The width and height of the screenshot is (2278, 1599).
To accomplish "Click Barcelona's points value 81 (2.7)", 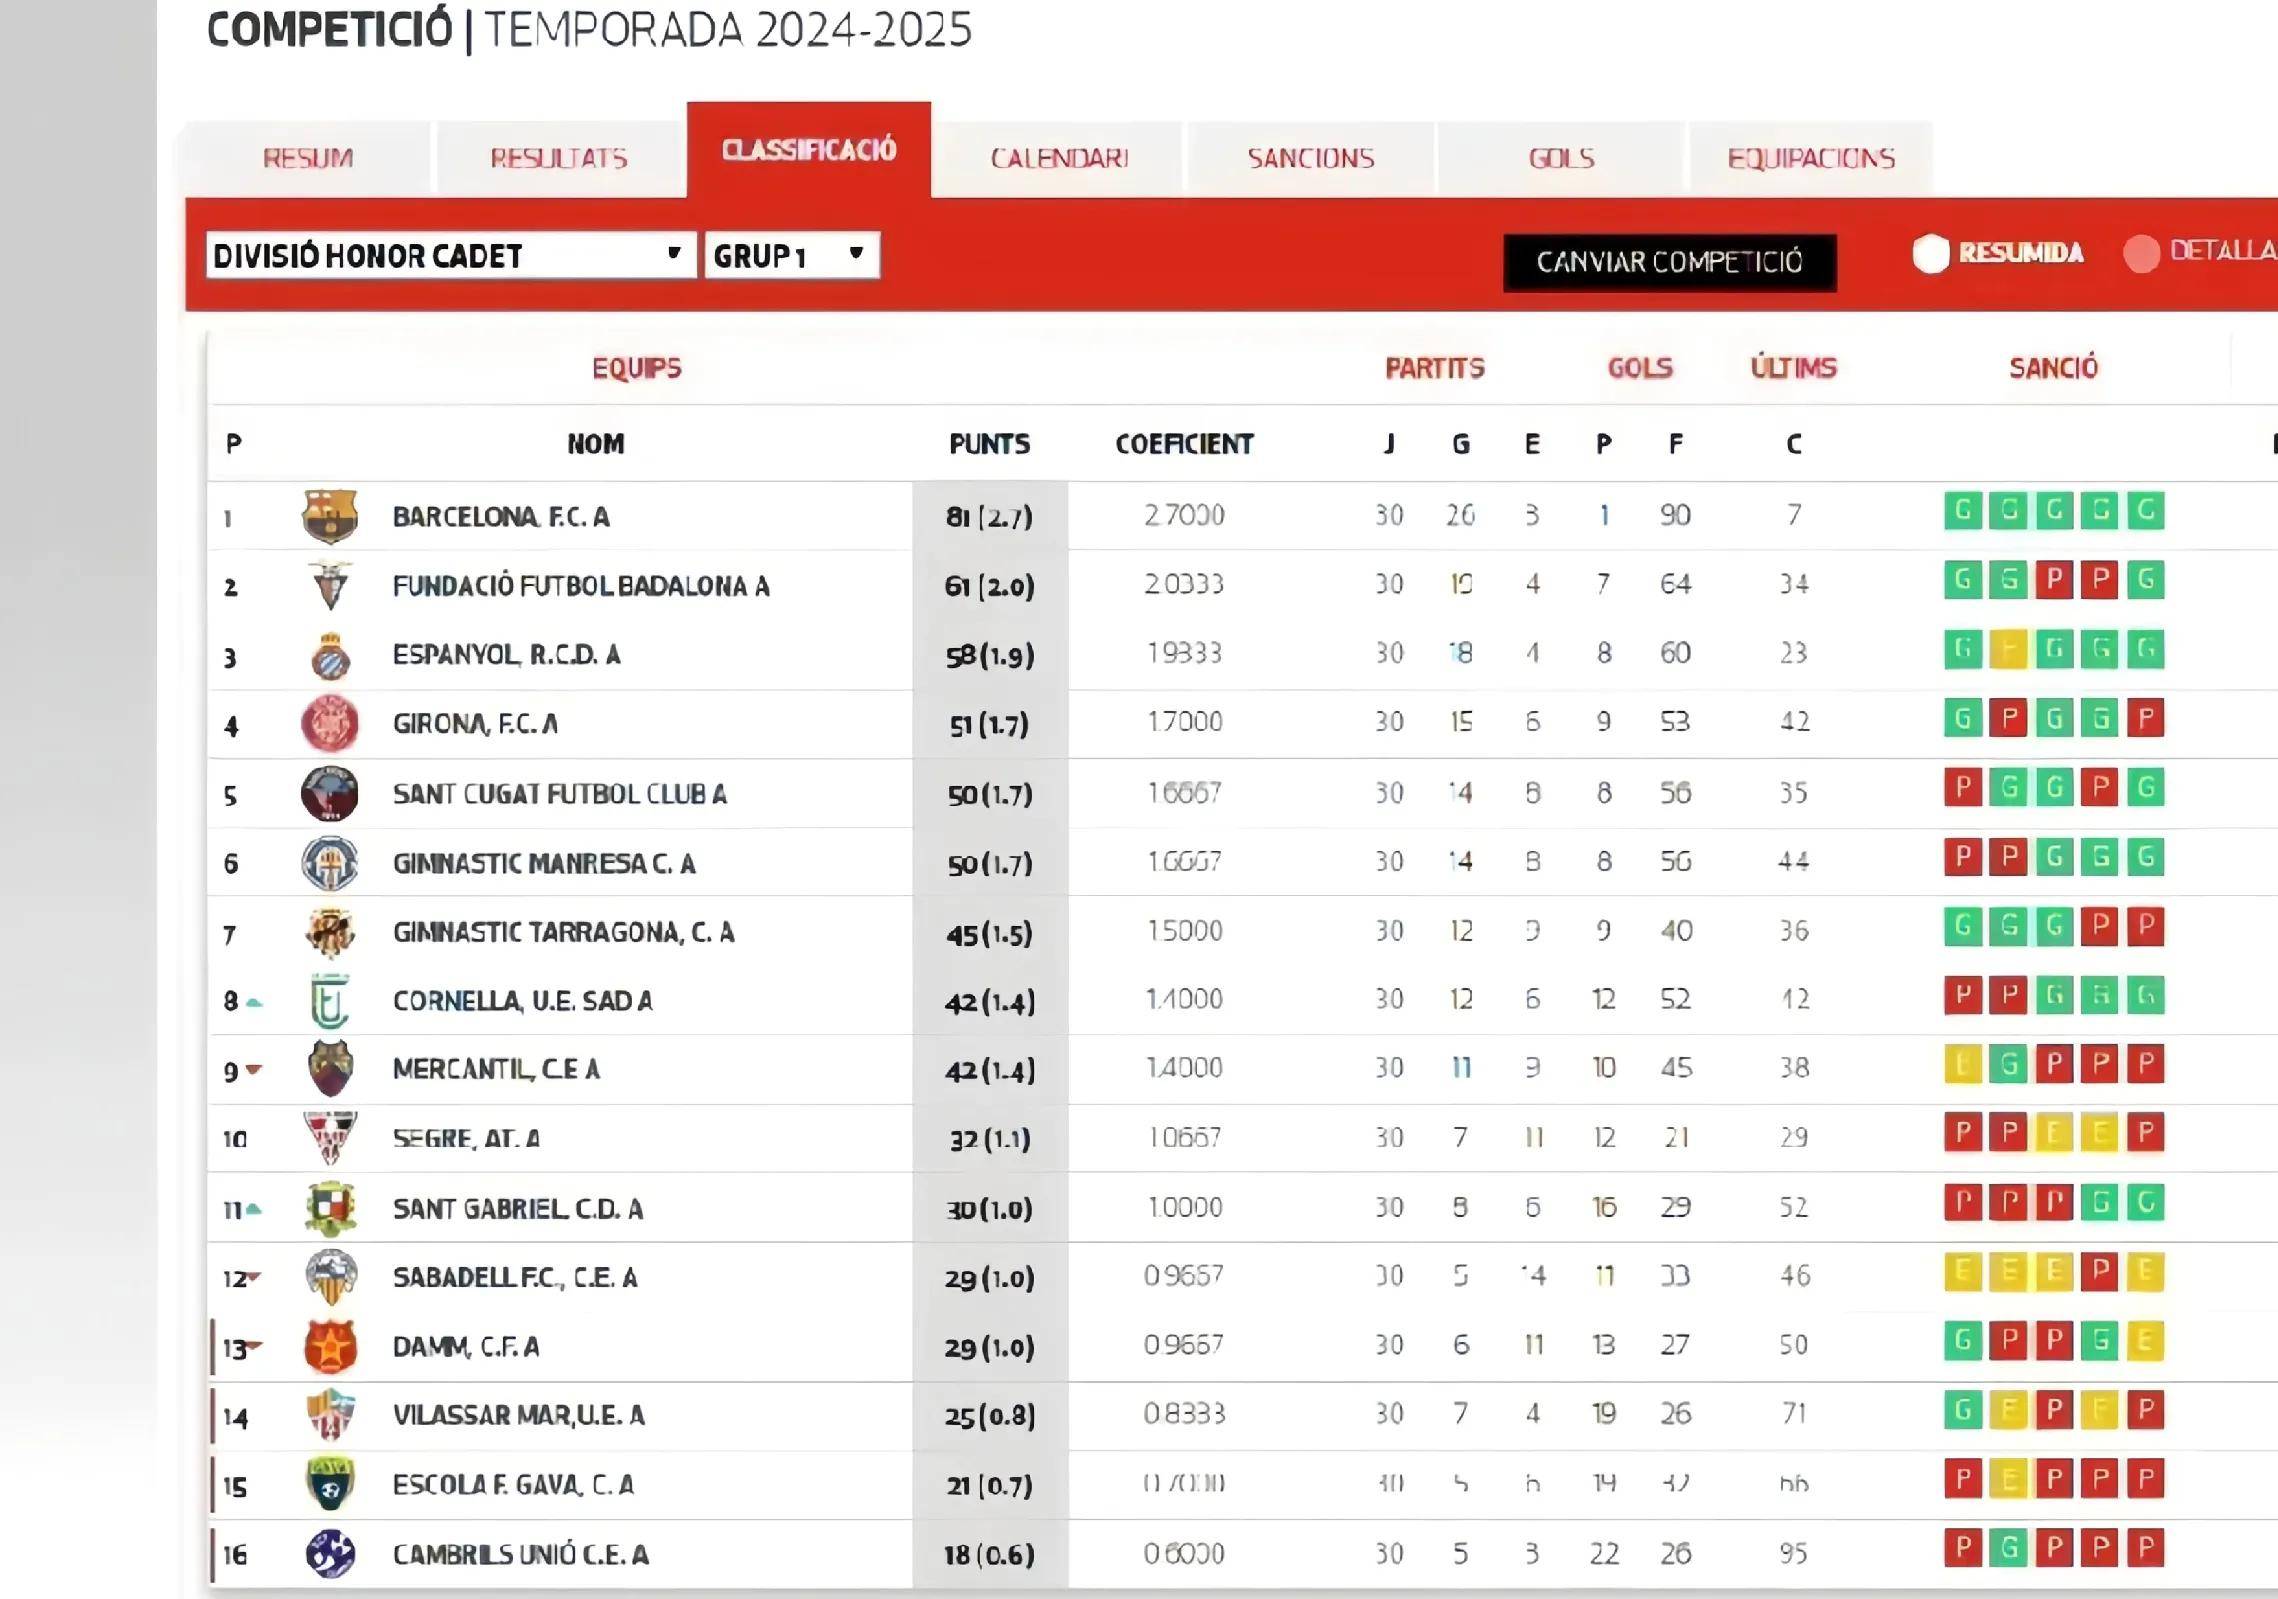I will (989, 517).
